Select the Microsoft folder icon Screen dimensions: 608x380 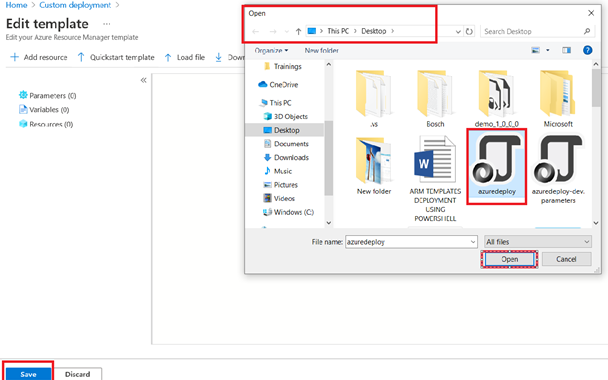click(558, 94)
